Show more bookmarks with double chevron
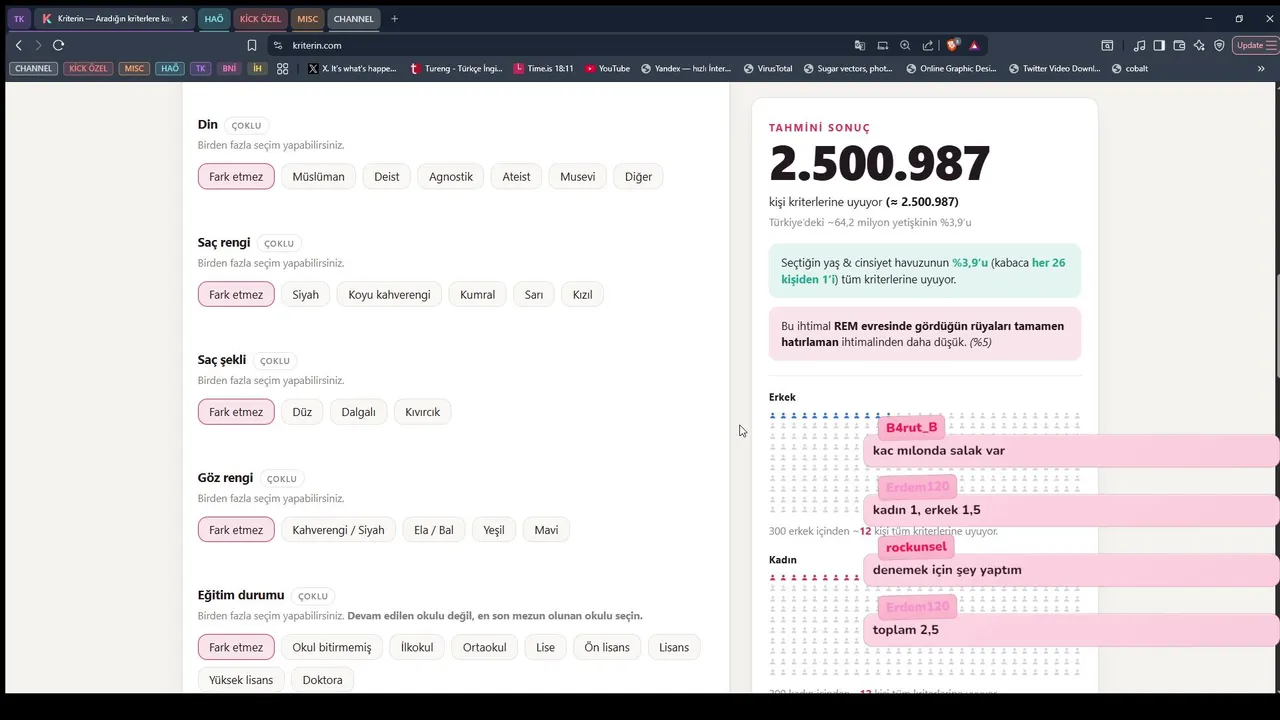1280x720 pixels. pos(1260,69)
